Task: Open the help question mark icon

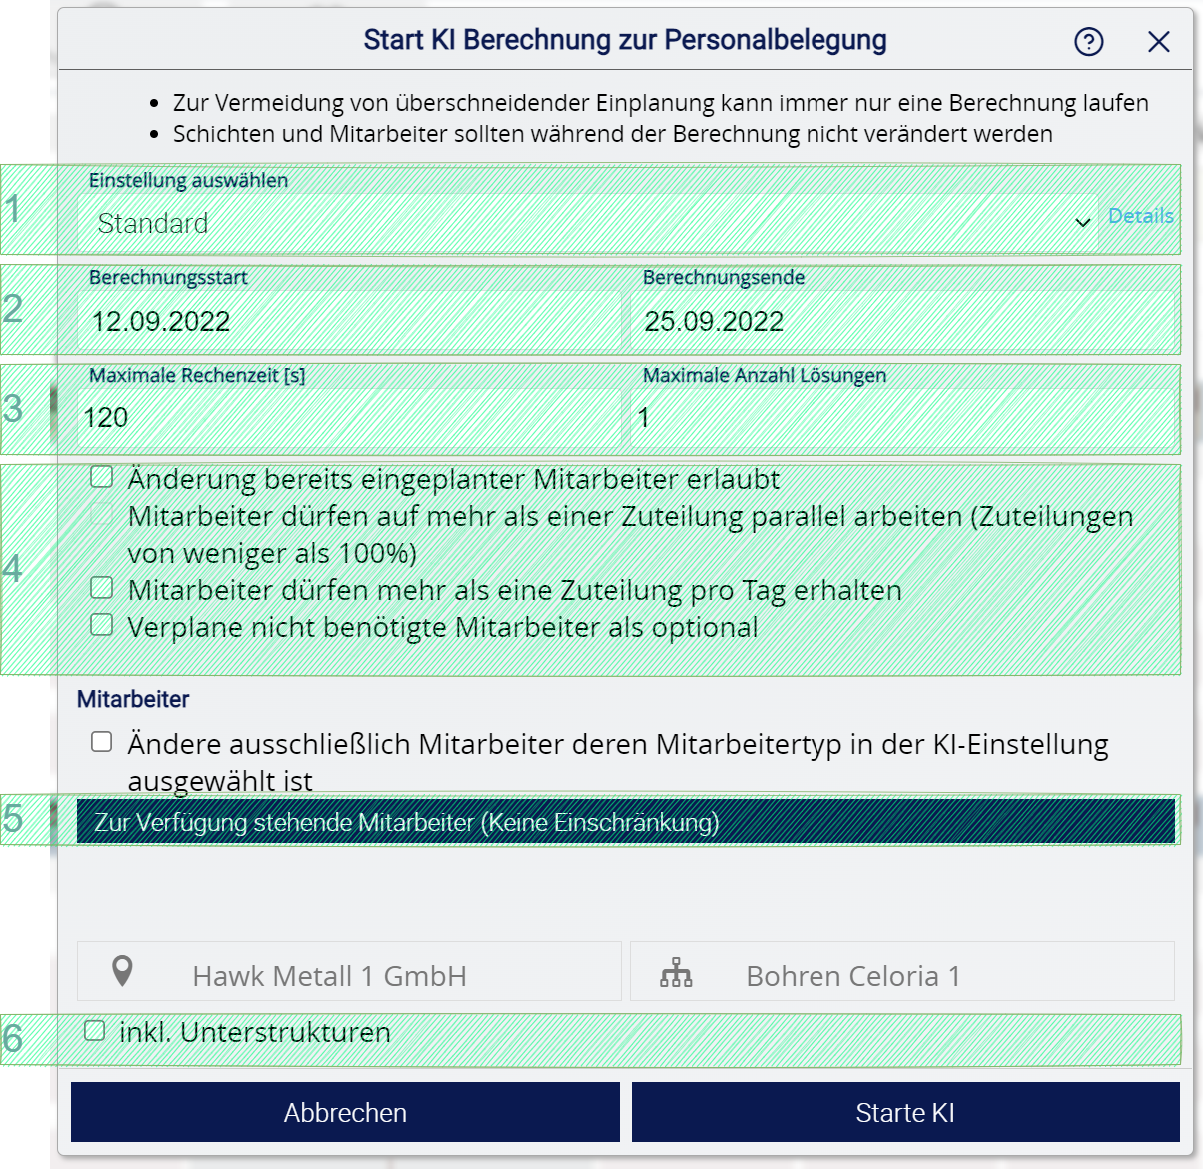Action: click(1088, 42)
